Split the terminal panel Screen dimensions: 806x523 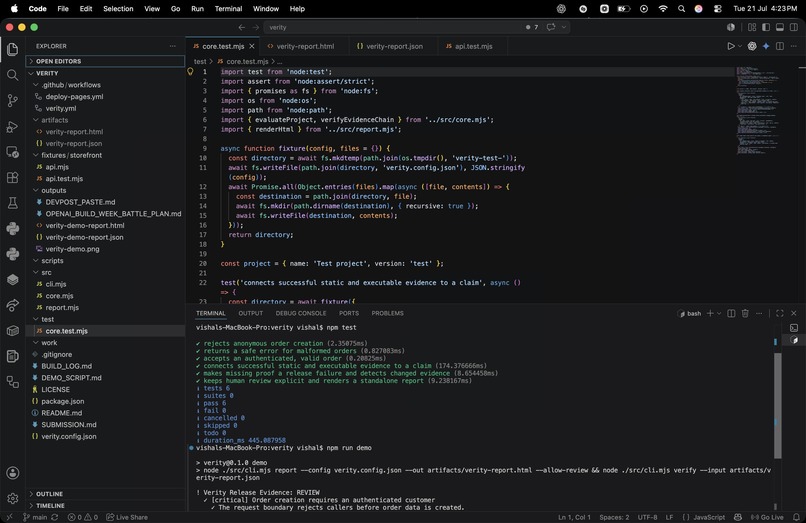(731, 313)
